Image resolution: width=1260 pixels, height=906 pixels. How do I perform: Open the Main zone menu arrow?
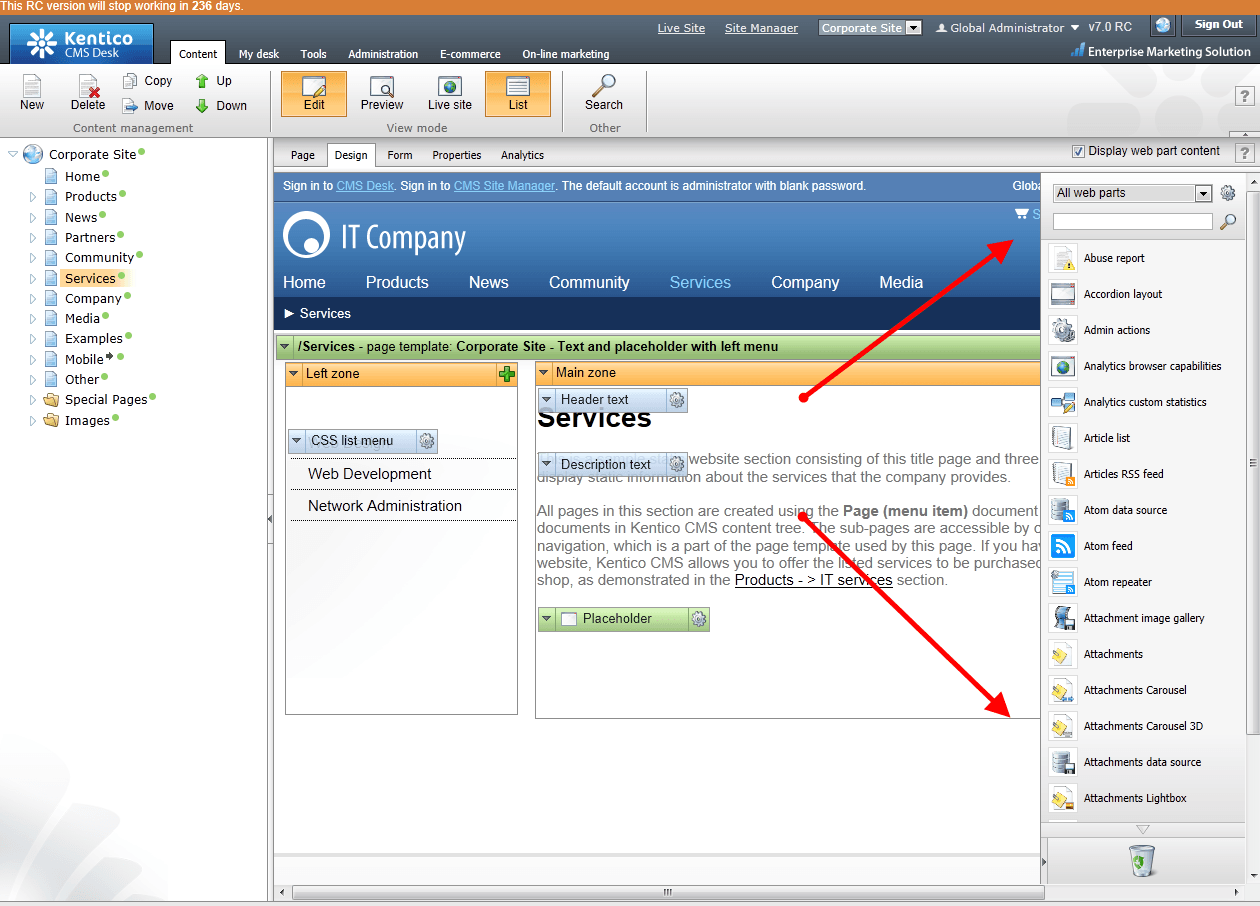click(x=544, y=373)
